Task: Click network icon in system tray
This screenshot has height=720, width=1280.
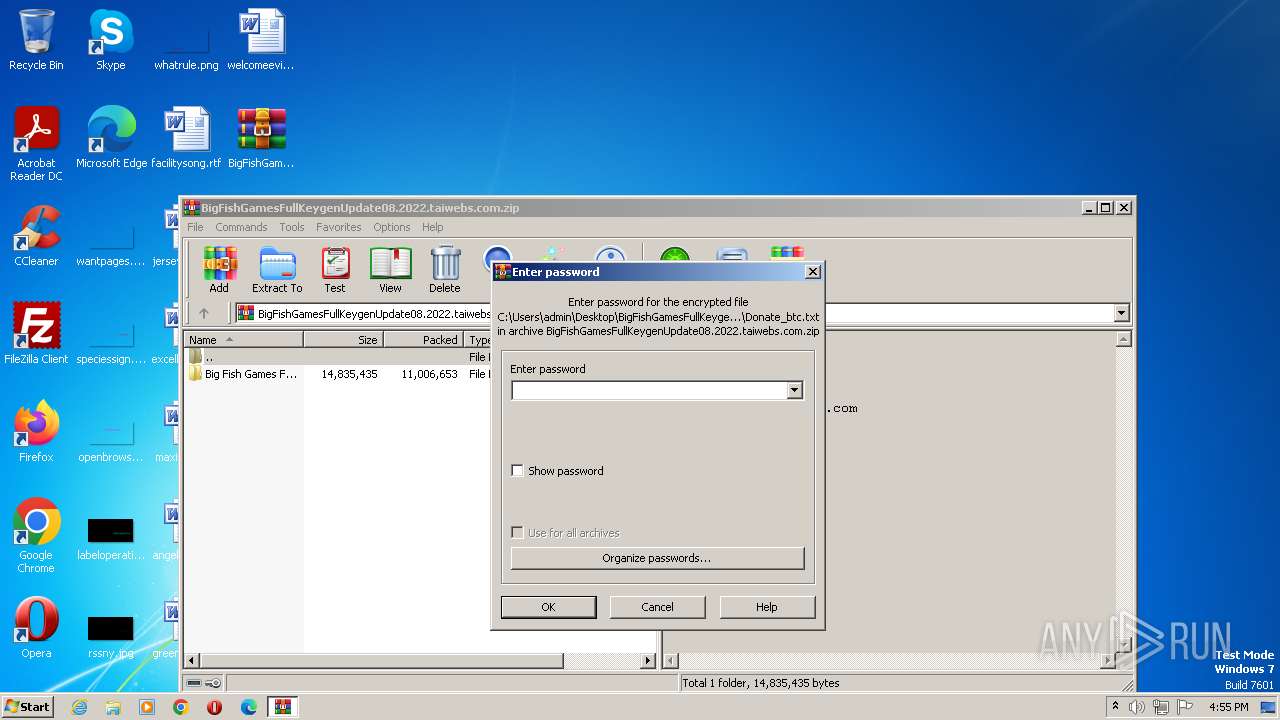Action: pyautogui.click(x=1161, y=707)
